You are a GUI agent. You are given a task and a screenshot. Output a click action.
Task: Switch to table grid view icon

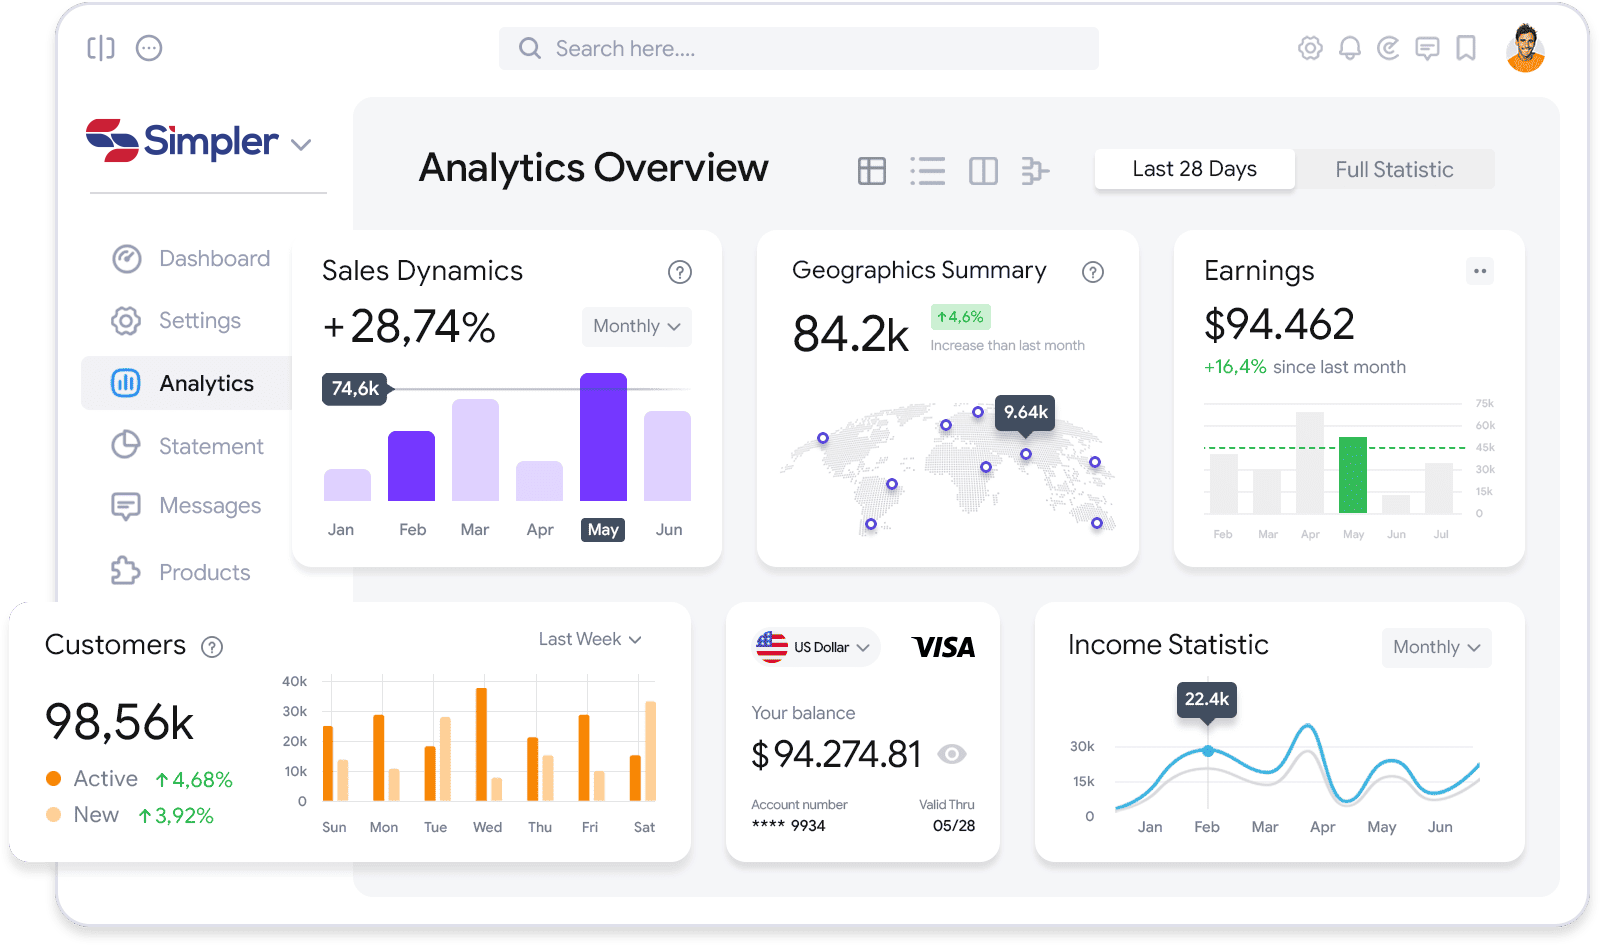[x=872, y=171]
